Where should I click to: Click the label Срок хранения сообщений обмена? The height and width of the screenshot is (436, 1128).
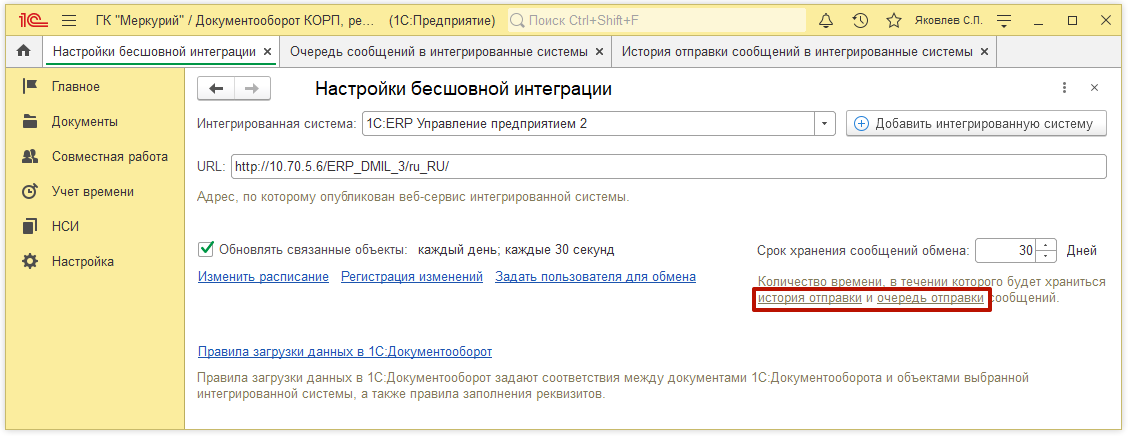pyautogui.click(x=863, y=251)
